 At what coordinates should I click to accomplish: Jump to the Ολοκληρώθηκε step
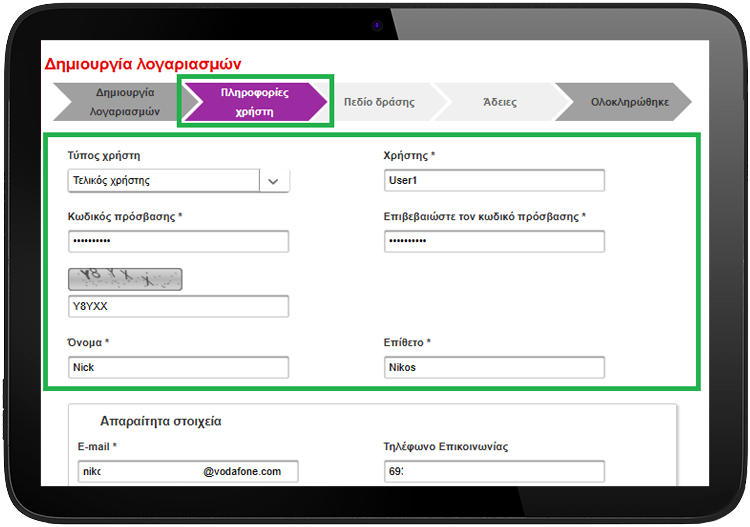pyautogui.click(x=624, y=102)
